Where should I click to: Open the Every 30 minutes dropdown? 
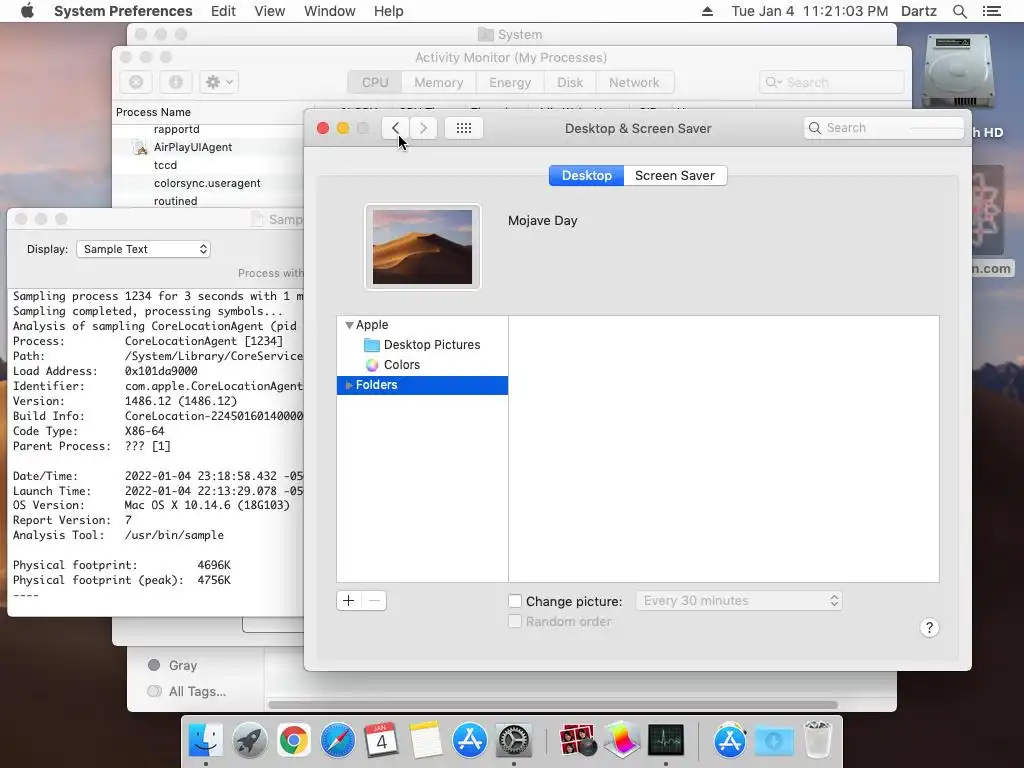pos(739,601)
